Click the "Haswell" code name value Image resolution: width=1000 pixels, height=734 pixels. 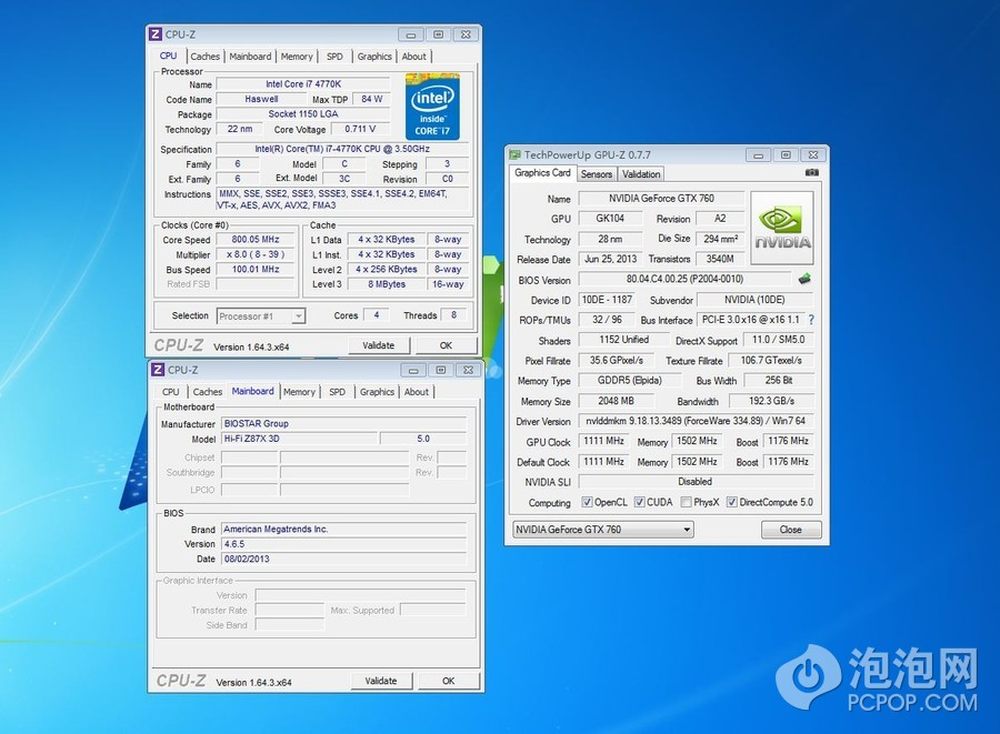(x=261, y=99)
